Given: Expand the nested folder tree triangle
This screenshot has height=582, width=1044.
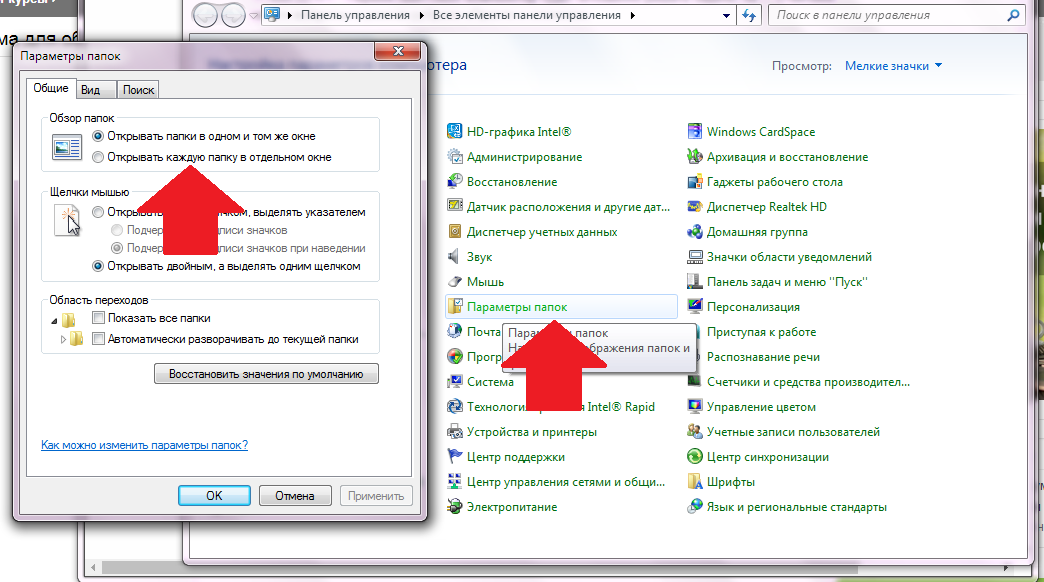Looking at the screenshot, I should pyautogui.click(x=63, y=339).
